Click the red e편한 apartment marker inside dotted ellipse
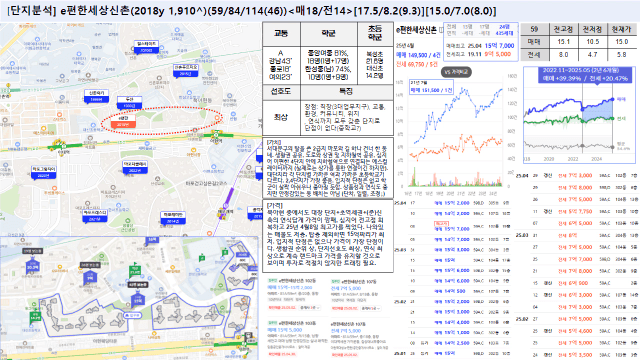This screenshot has height=360, width=640. [122, 121]
